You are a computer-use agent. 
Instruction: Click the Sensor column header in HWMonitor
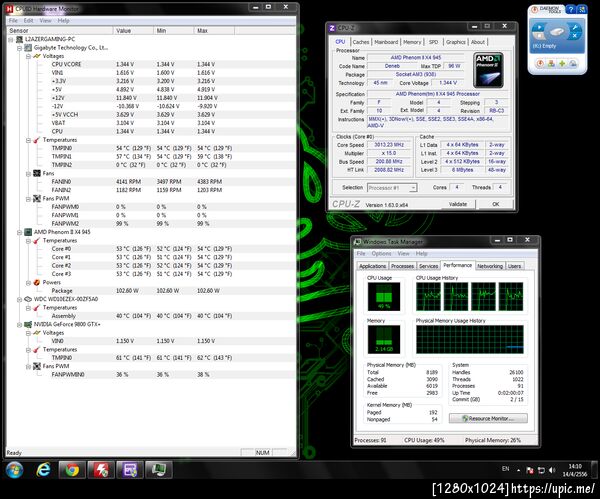point(60,31)
